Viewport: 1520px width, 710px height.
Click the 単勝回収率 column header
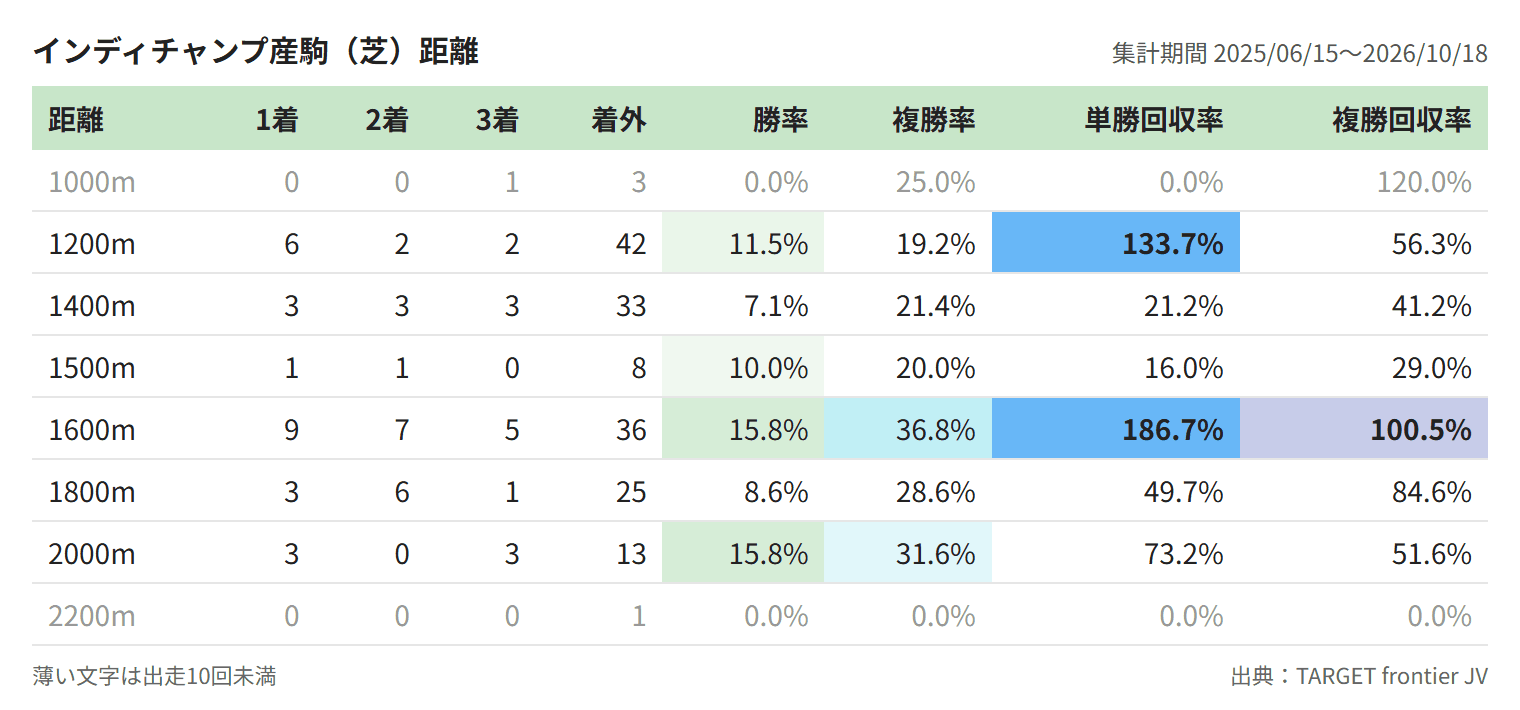(x=1154, y=121)
